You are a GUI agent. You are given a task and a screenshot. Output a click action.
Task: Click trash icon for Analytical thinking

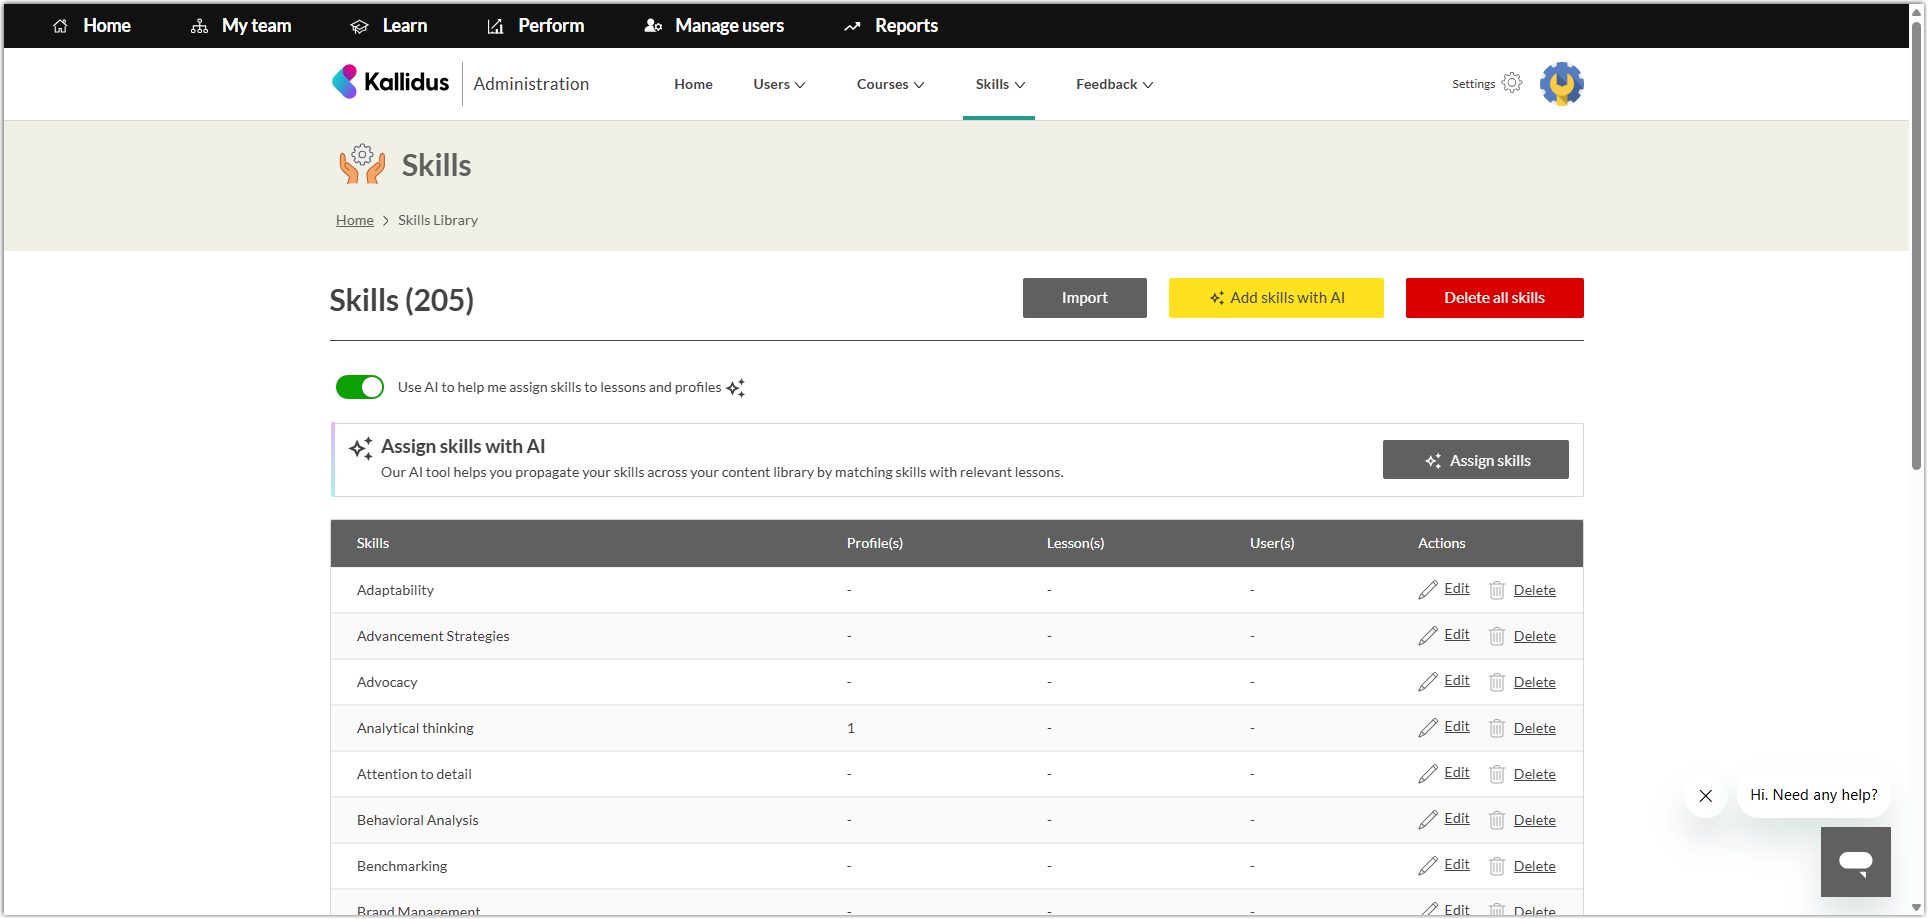point(1496,728)
